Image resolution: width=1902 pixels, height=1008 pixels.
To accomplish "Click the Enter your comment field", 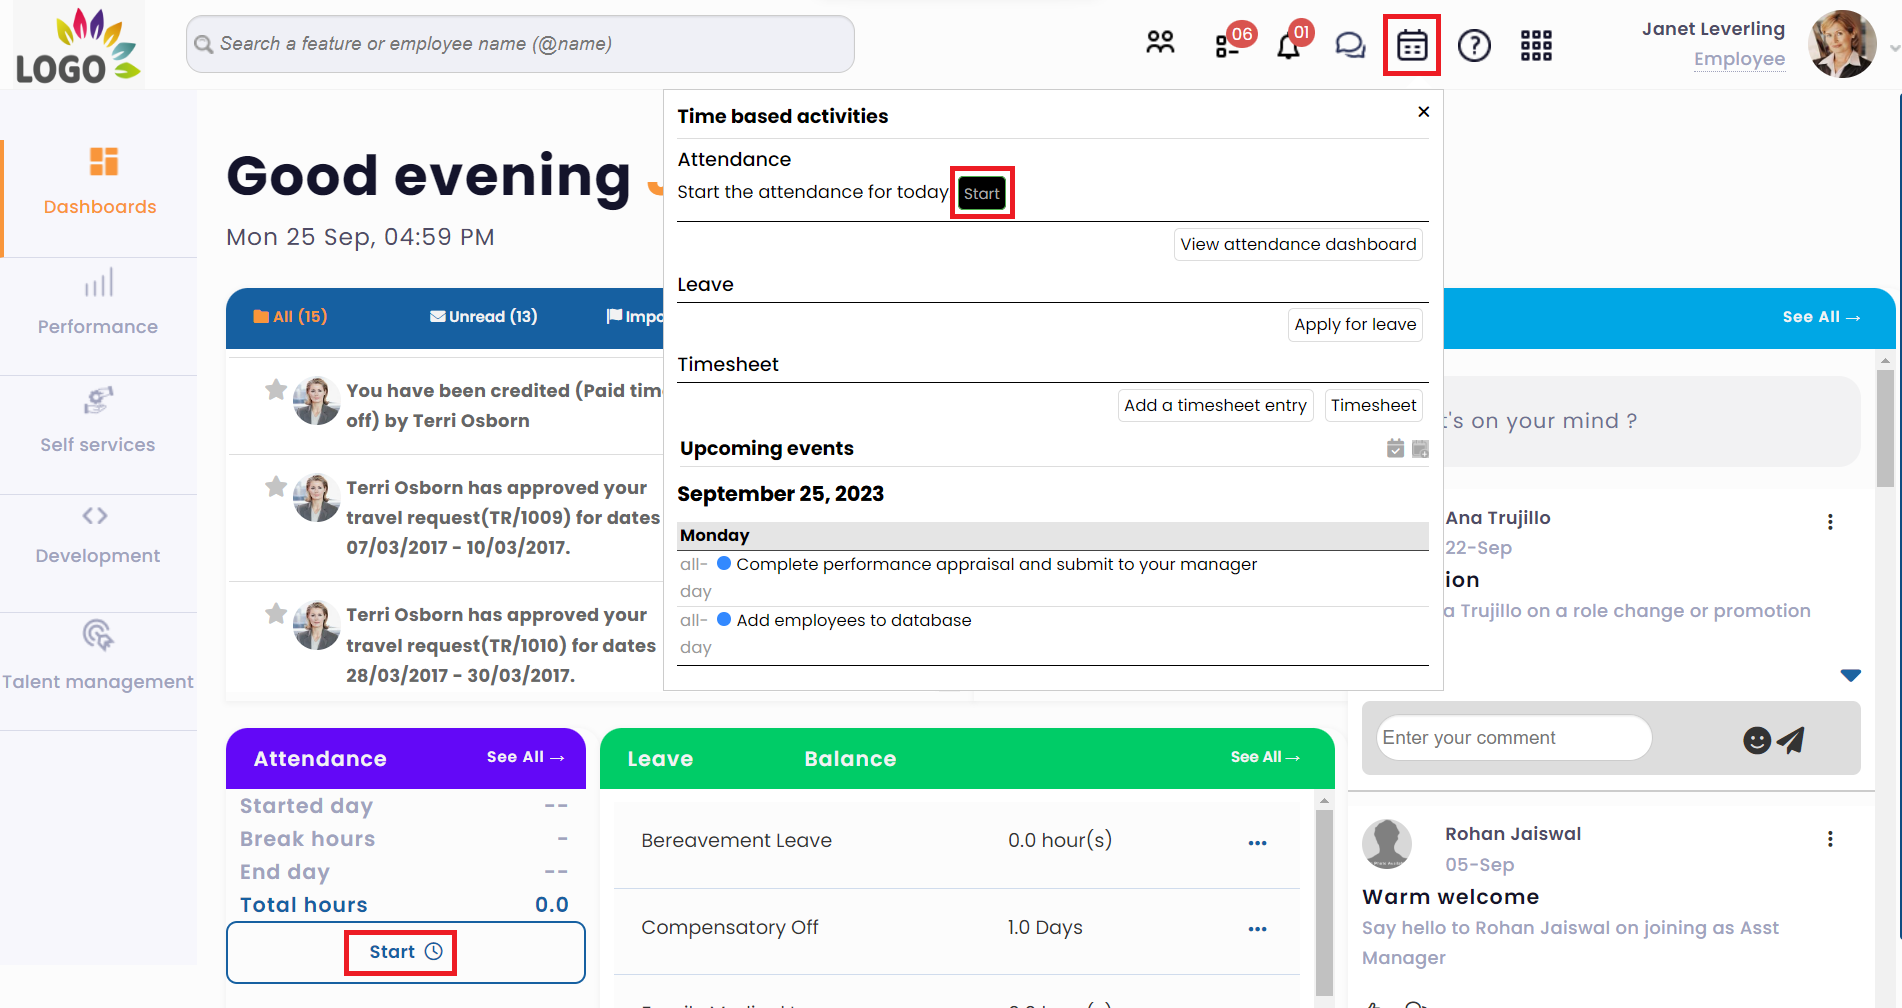I will click(x=1512, y=738).
